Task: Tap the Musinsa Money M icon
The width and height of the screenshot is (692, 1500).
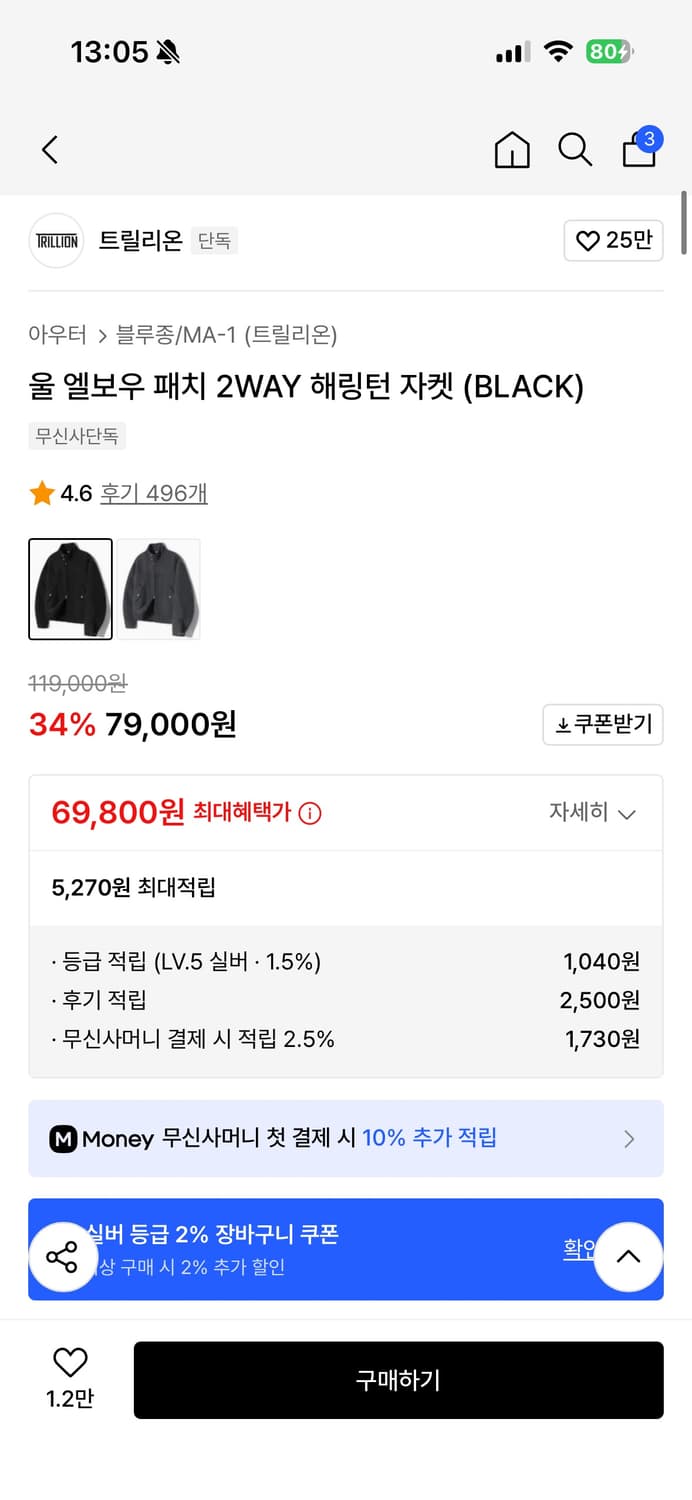Action: [62, 1139]
